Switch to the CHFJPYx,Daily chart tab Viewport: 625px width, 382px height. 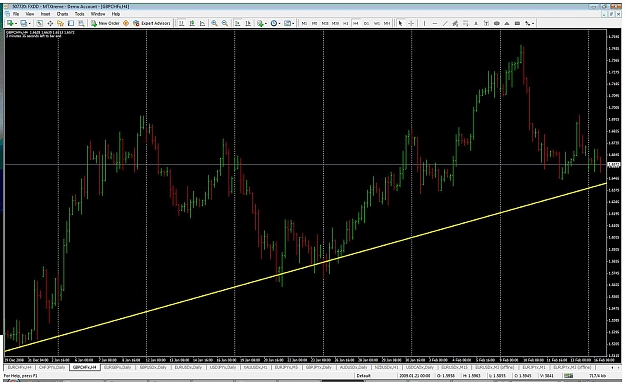point(52,367)
